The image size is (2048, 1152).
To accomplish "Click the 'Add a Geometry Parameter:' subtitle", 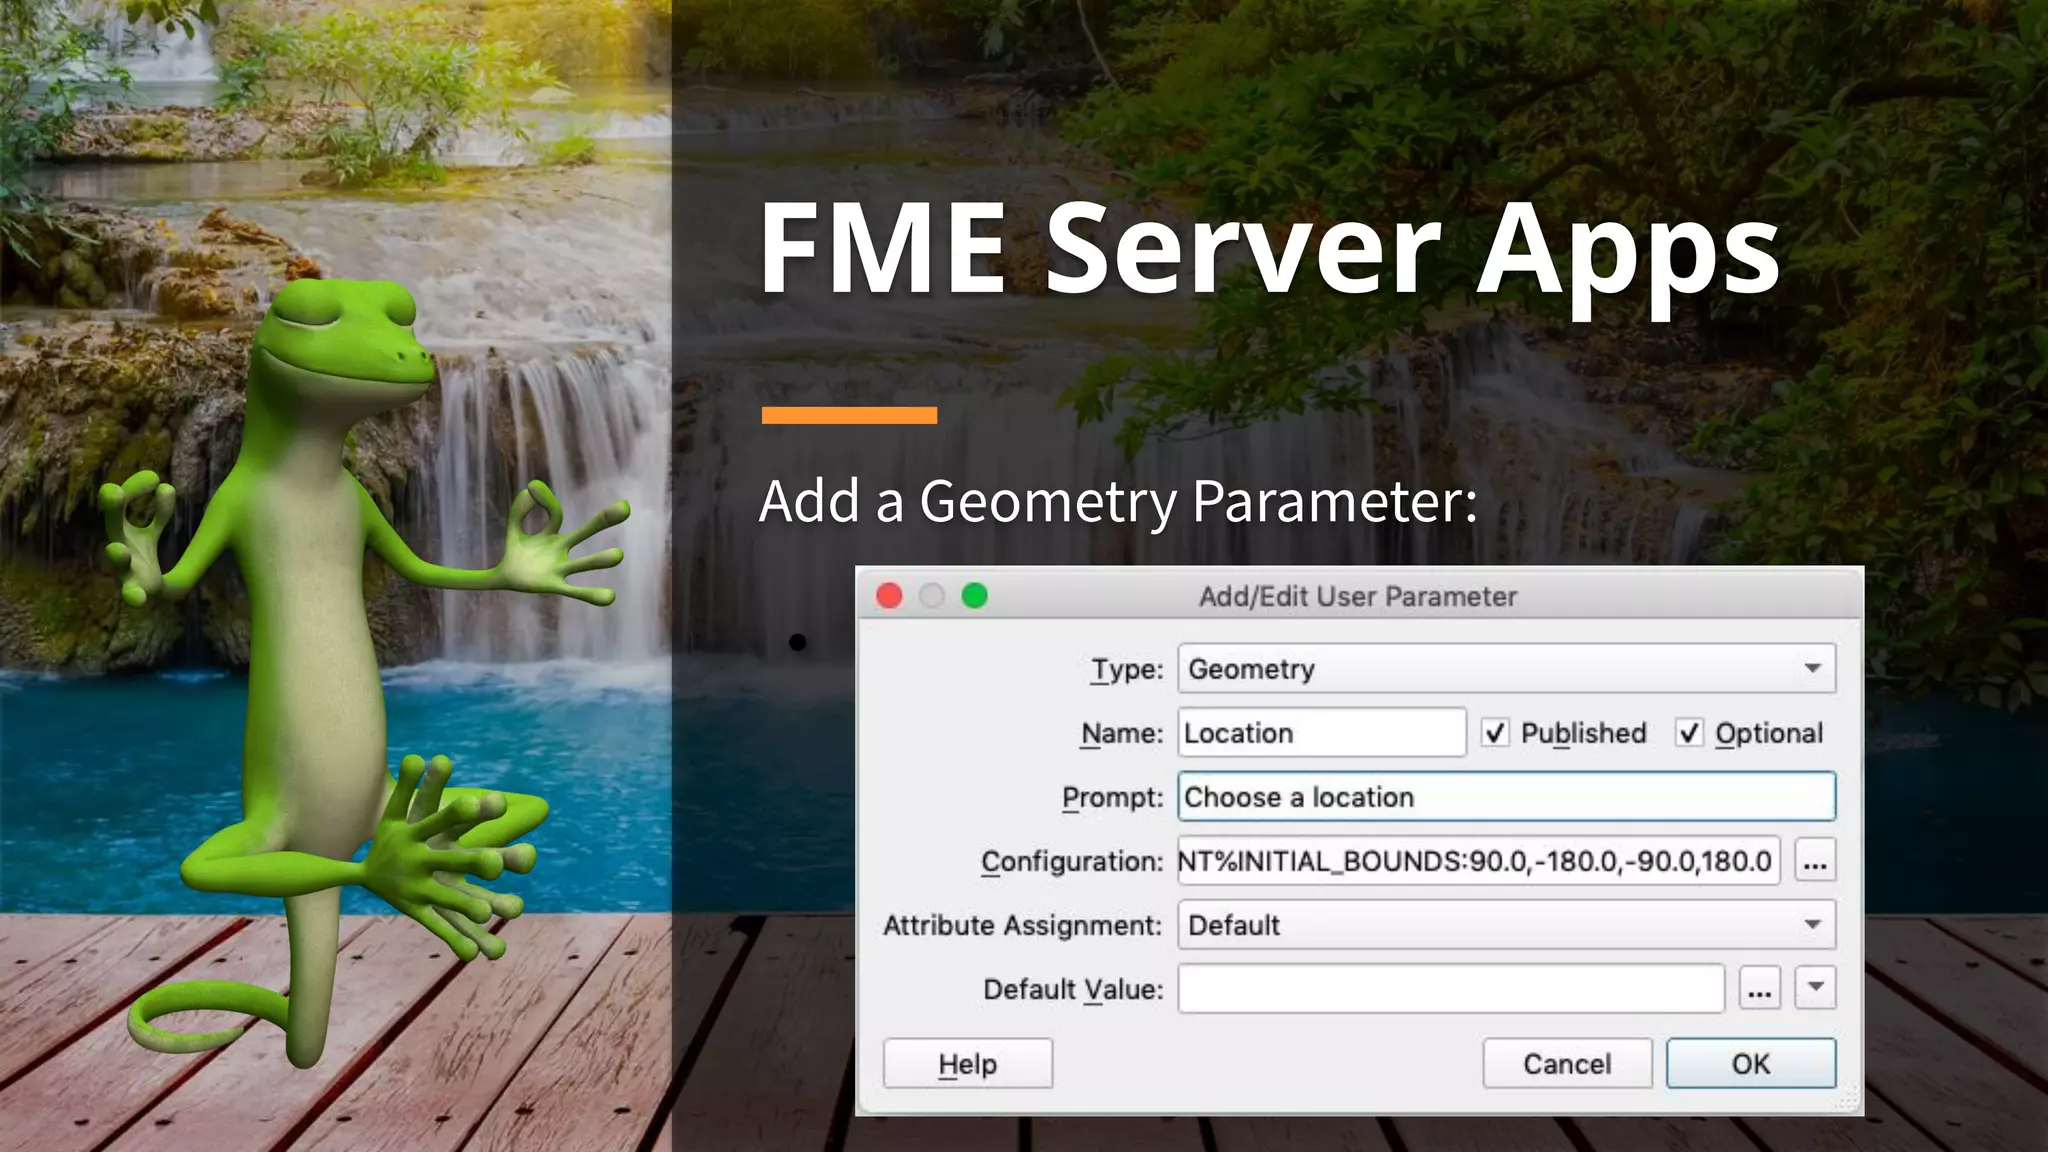I will pyautogui.click(x=1118, y=501).
